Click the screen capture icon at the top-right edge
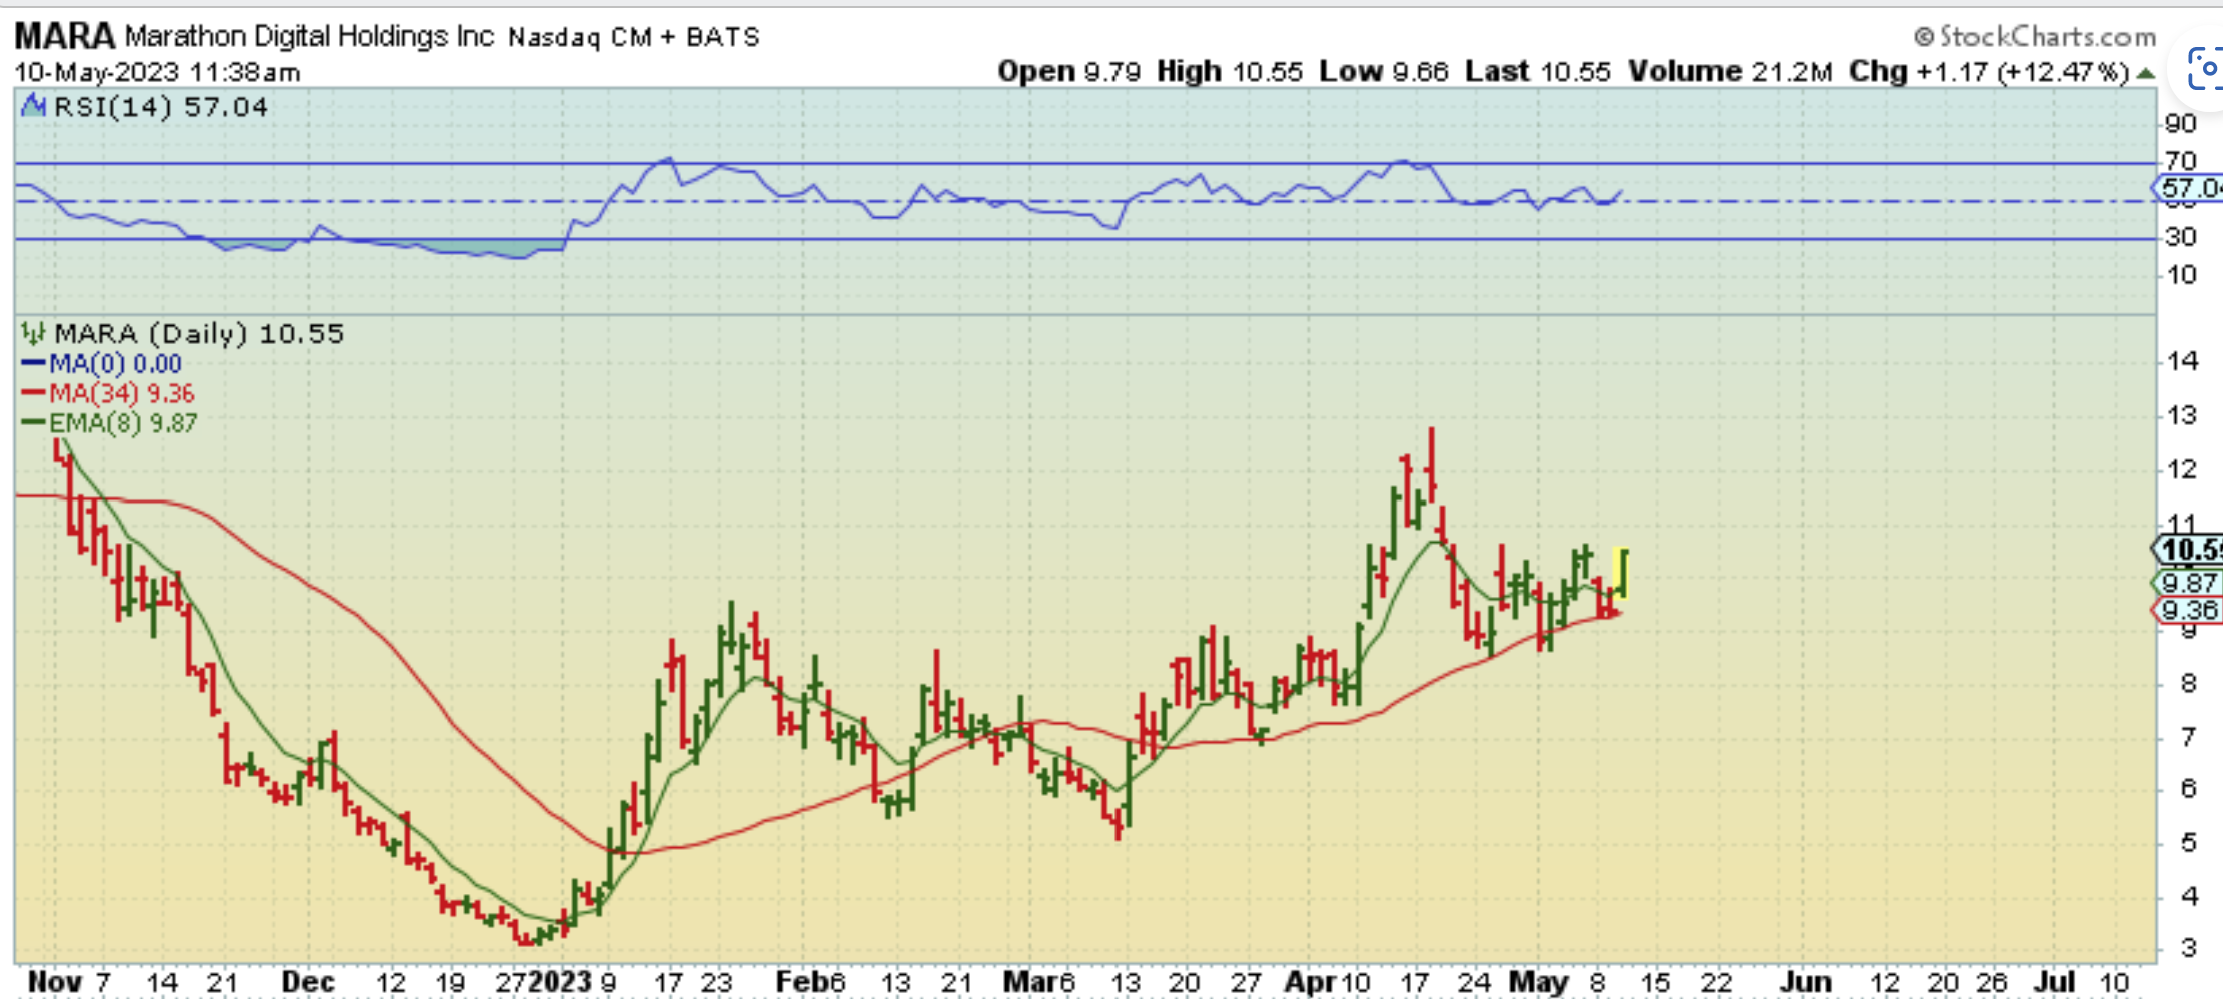This screenshot has height=999, width=2223. tap(2204, 68)
